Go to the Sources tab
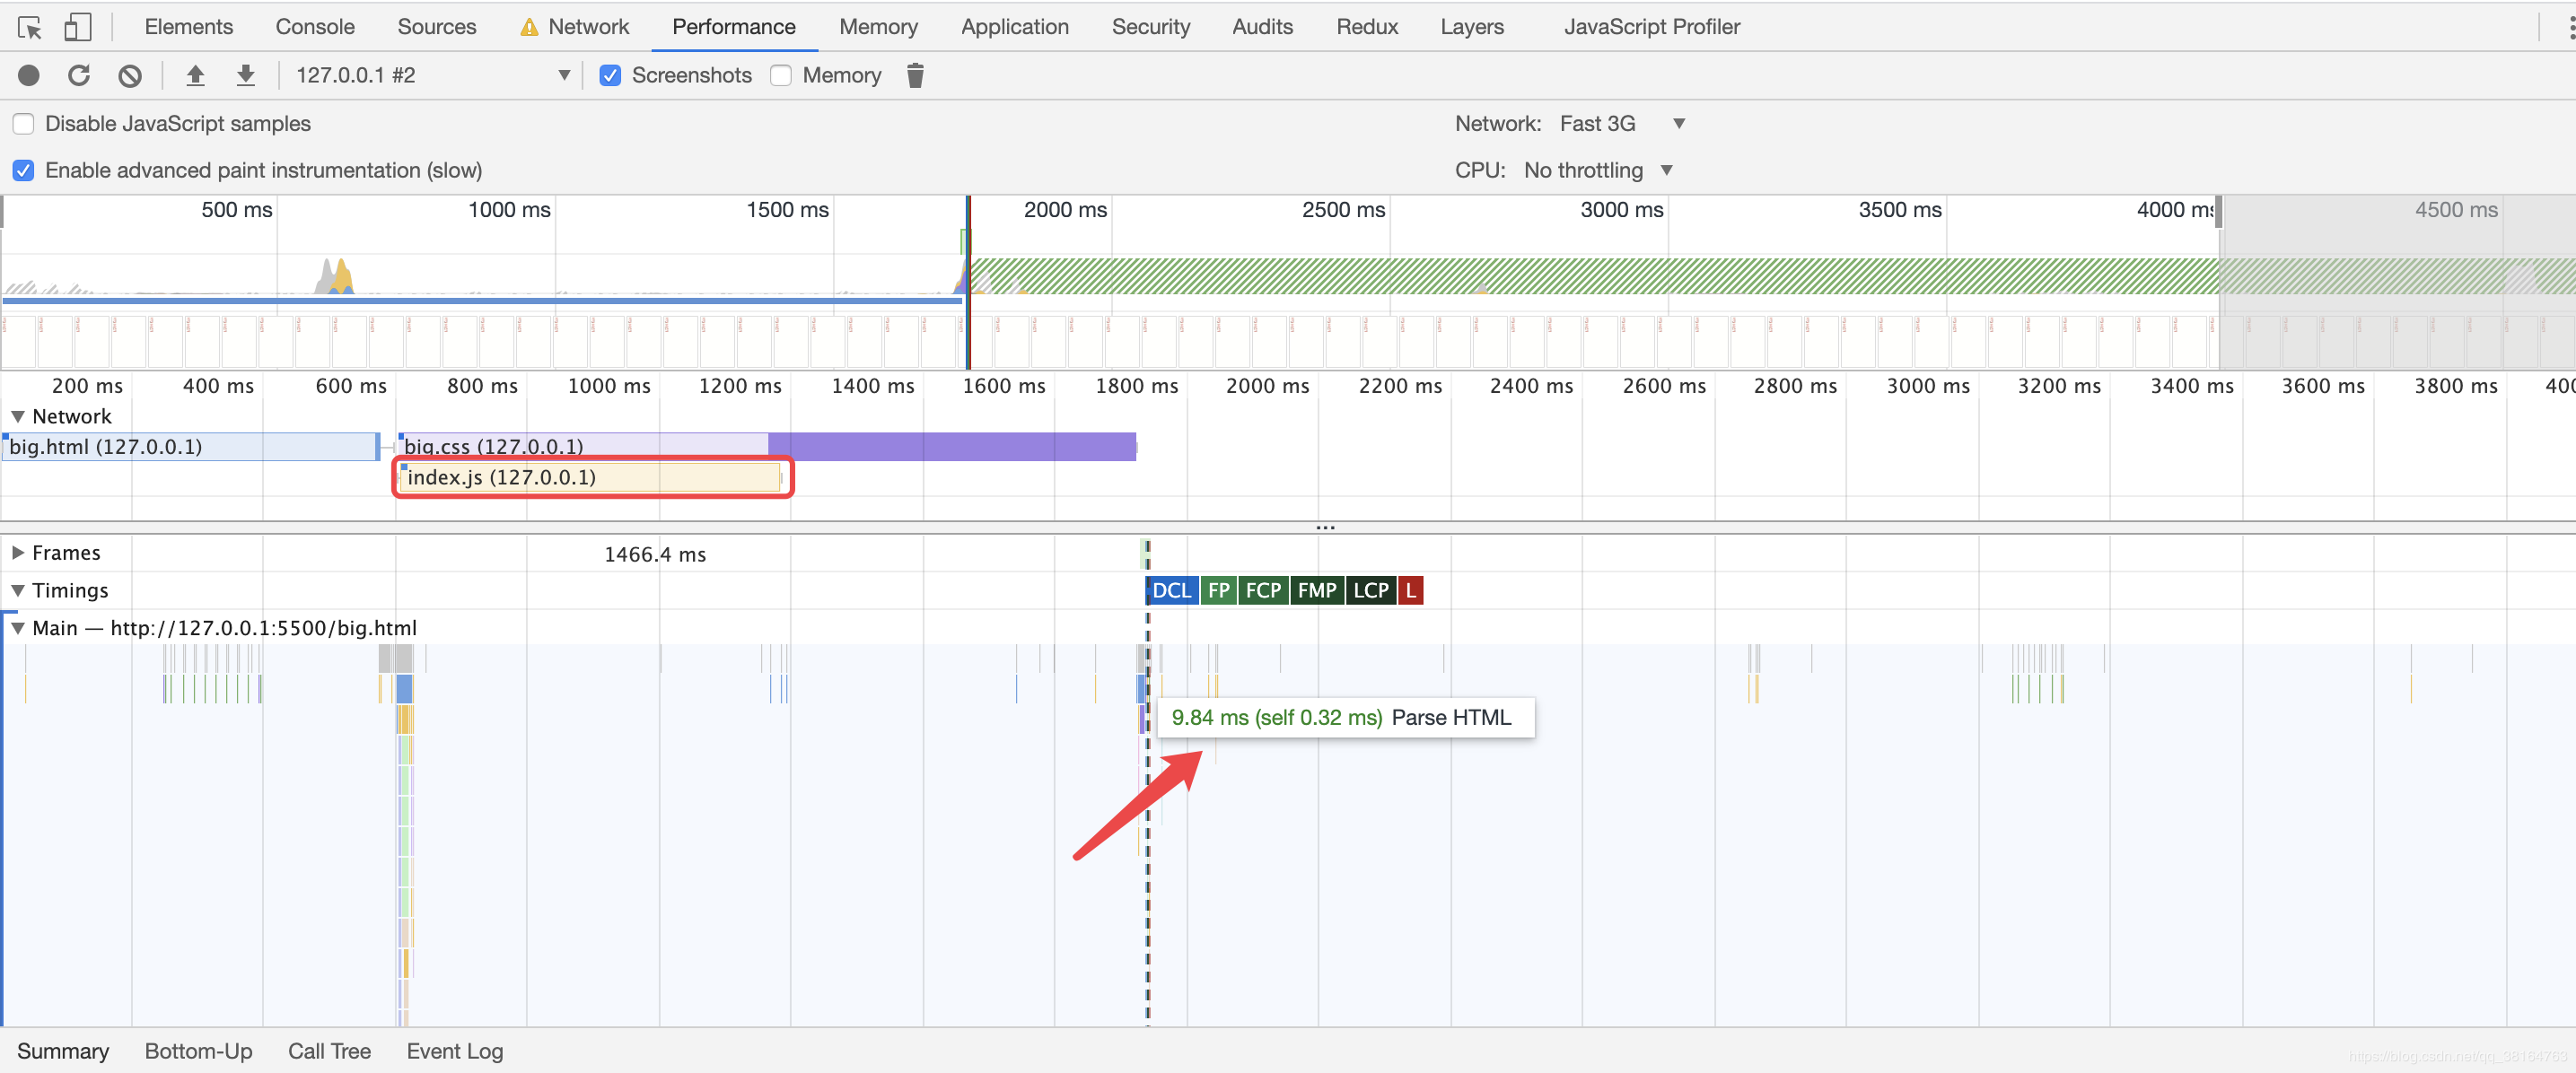2576x1073 pixels. click(x=437, y=27)
